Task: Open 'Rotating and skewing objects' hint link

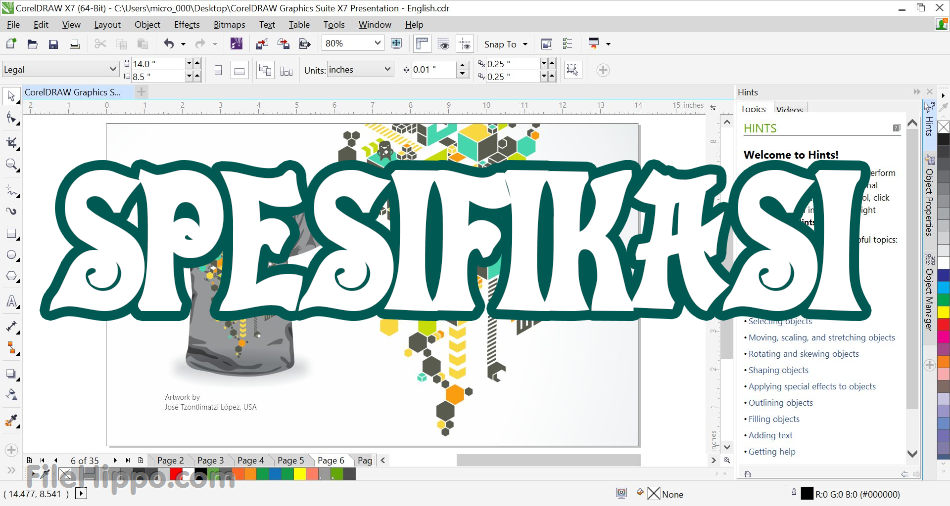Action: (x=803, y=354)
